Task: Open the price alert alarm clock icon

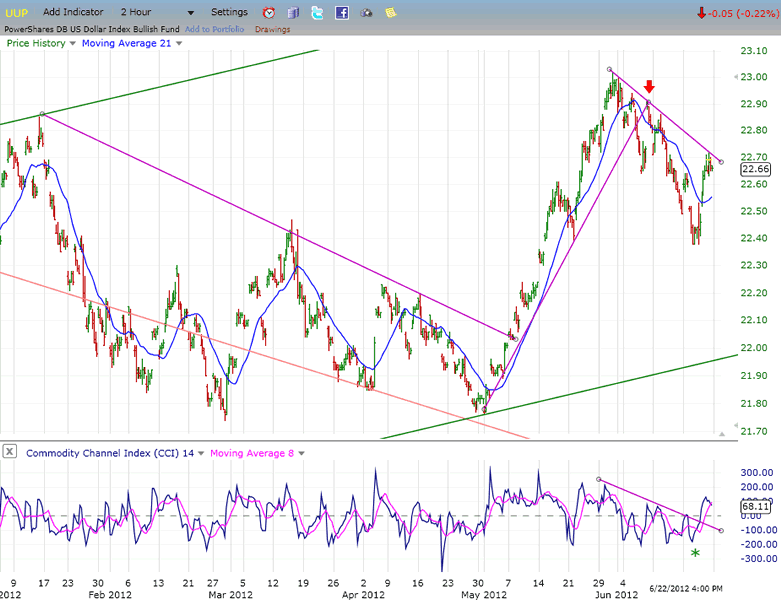Action: 268,13
